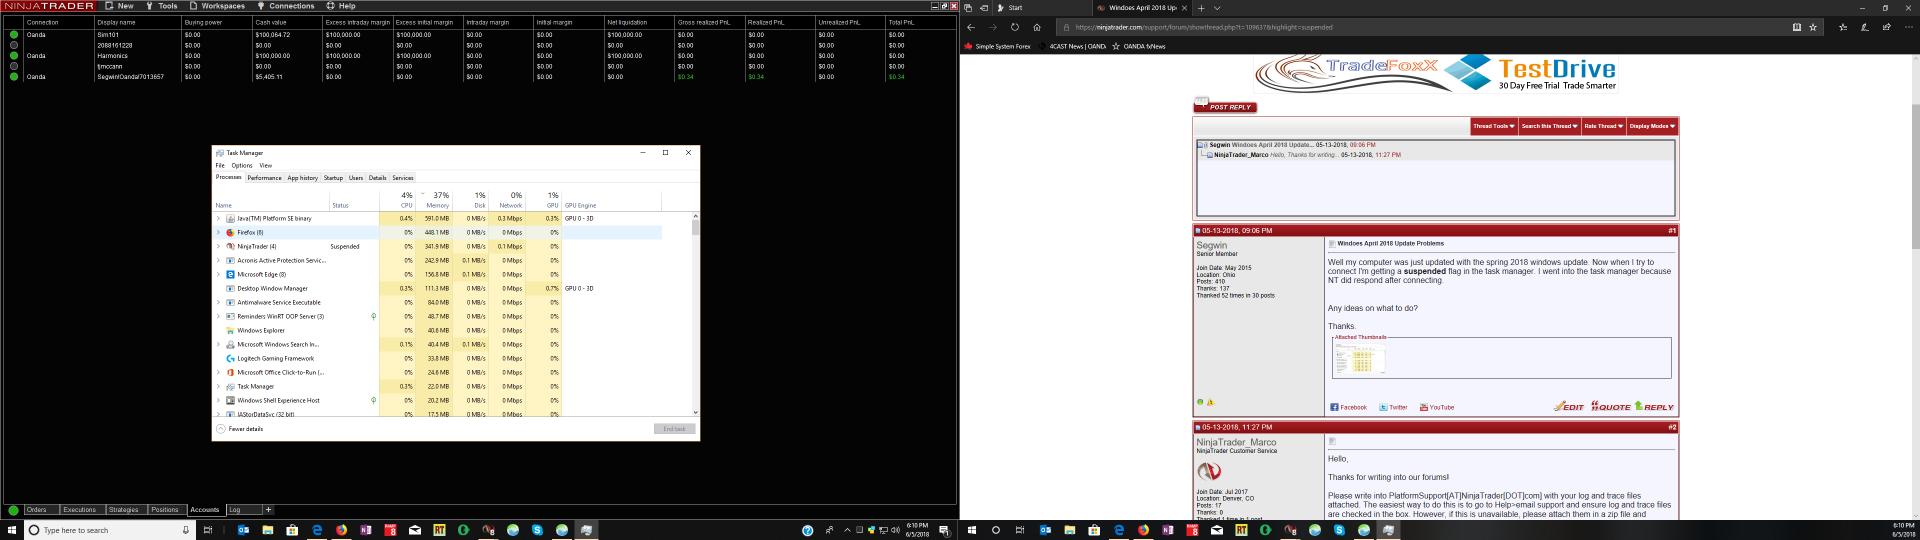Click the NinjaTrader process icon
Viewport: 1920px width, 540px height.
[x=230, y=246]
